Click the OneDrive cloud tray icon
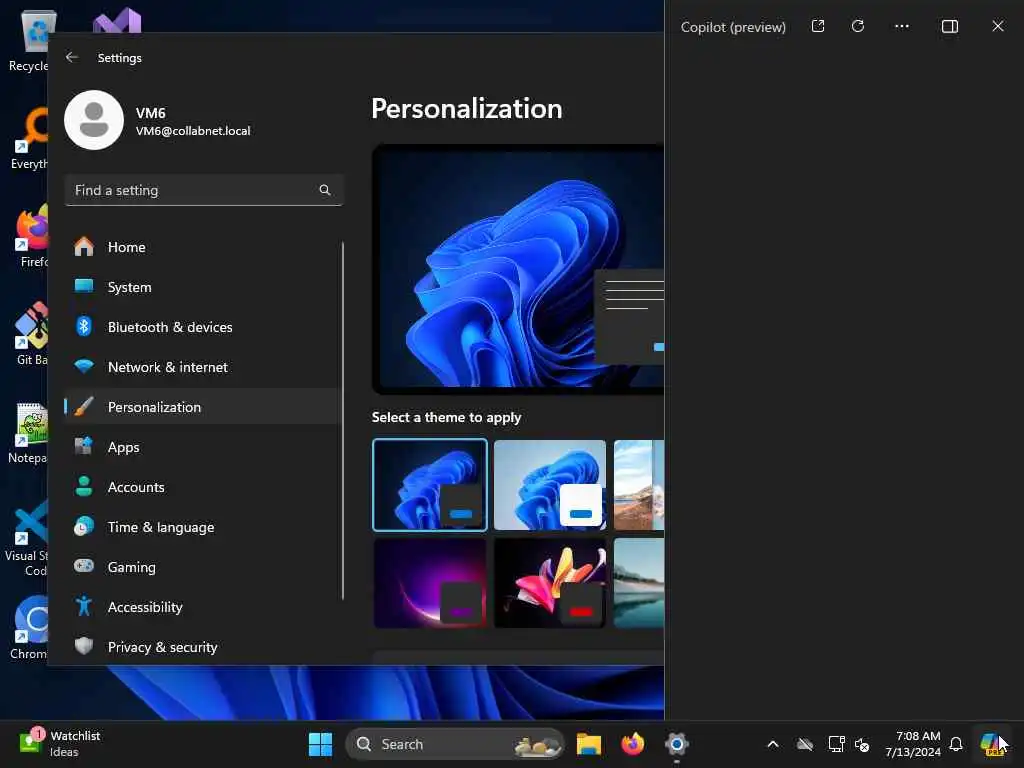 [805, 744]
